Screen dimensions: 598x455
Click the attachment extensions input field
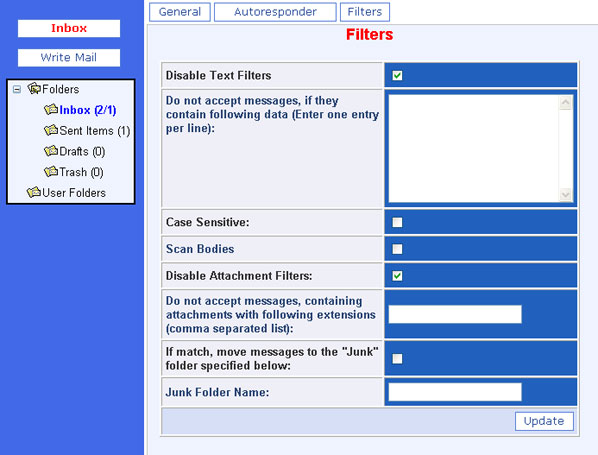(455, 314)
